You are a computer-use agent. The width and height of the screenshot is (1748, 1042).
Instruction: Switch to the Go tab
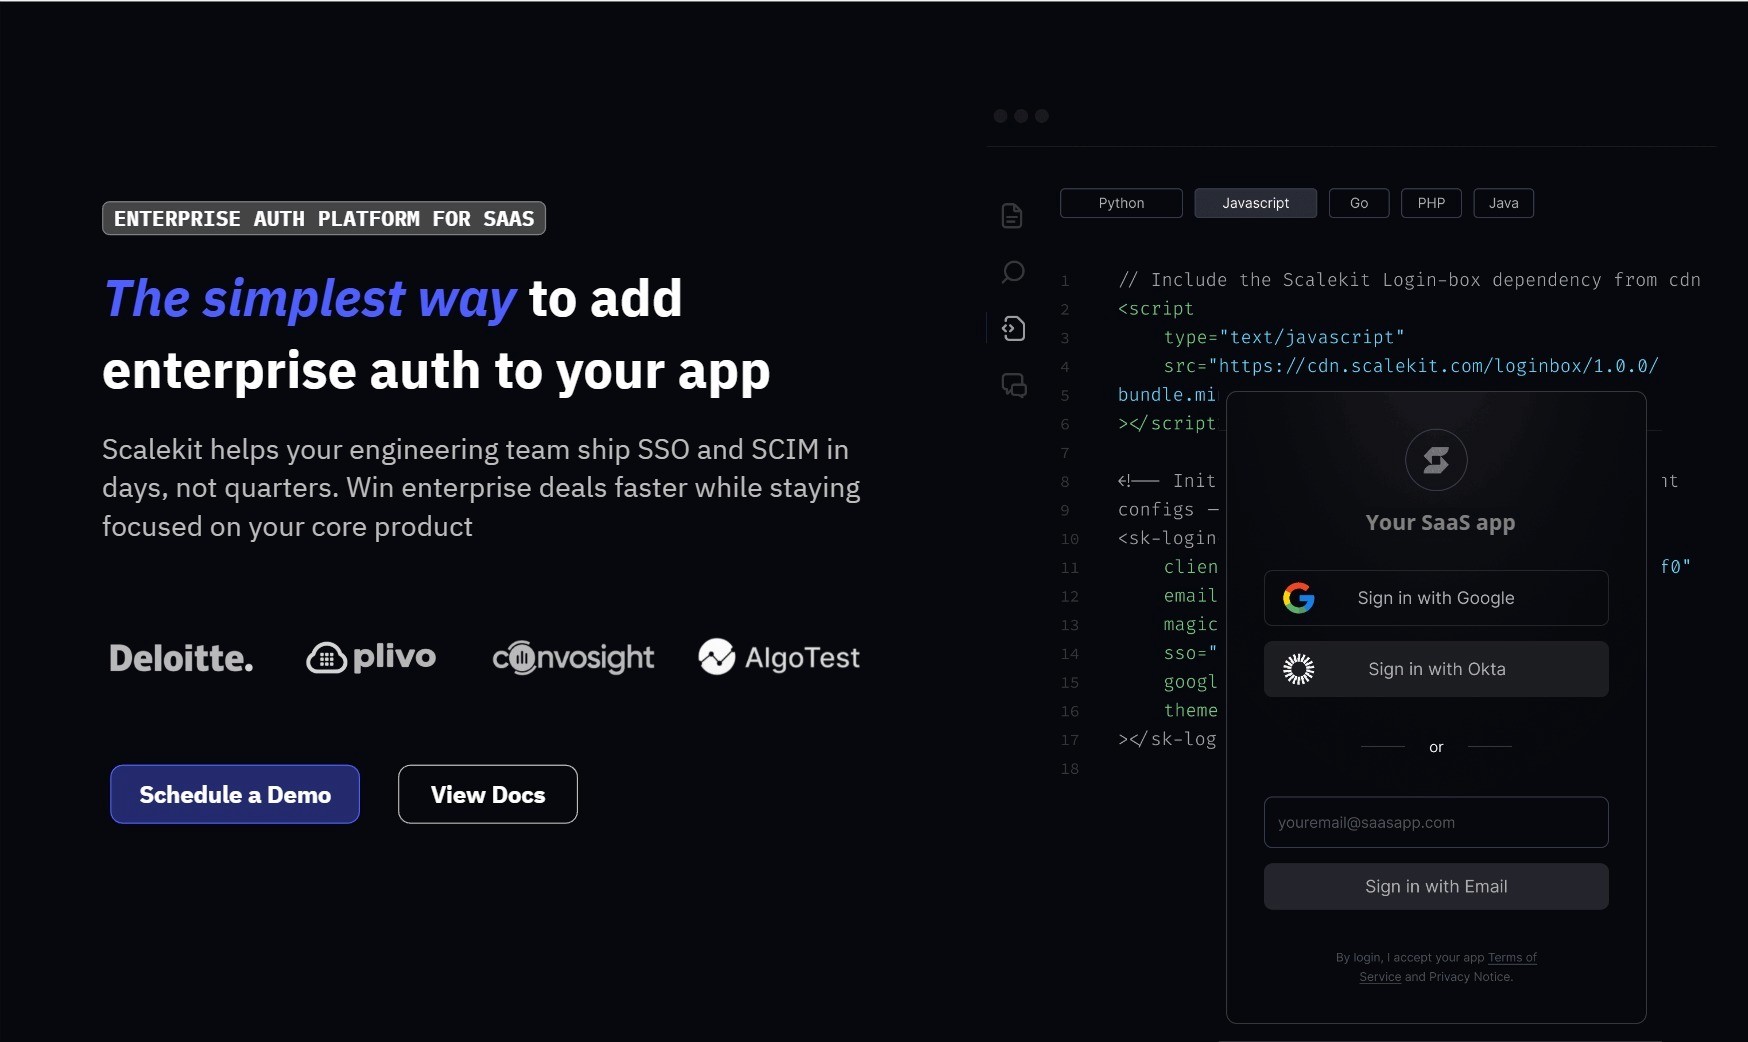pyautogui.click(x=1359, y=203)
